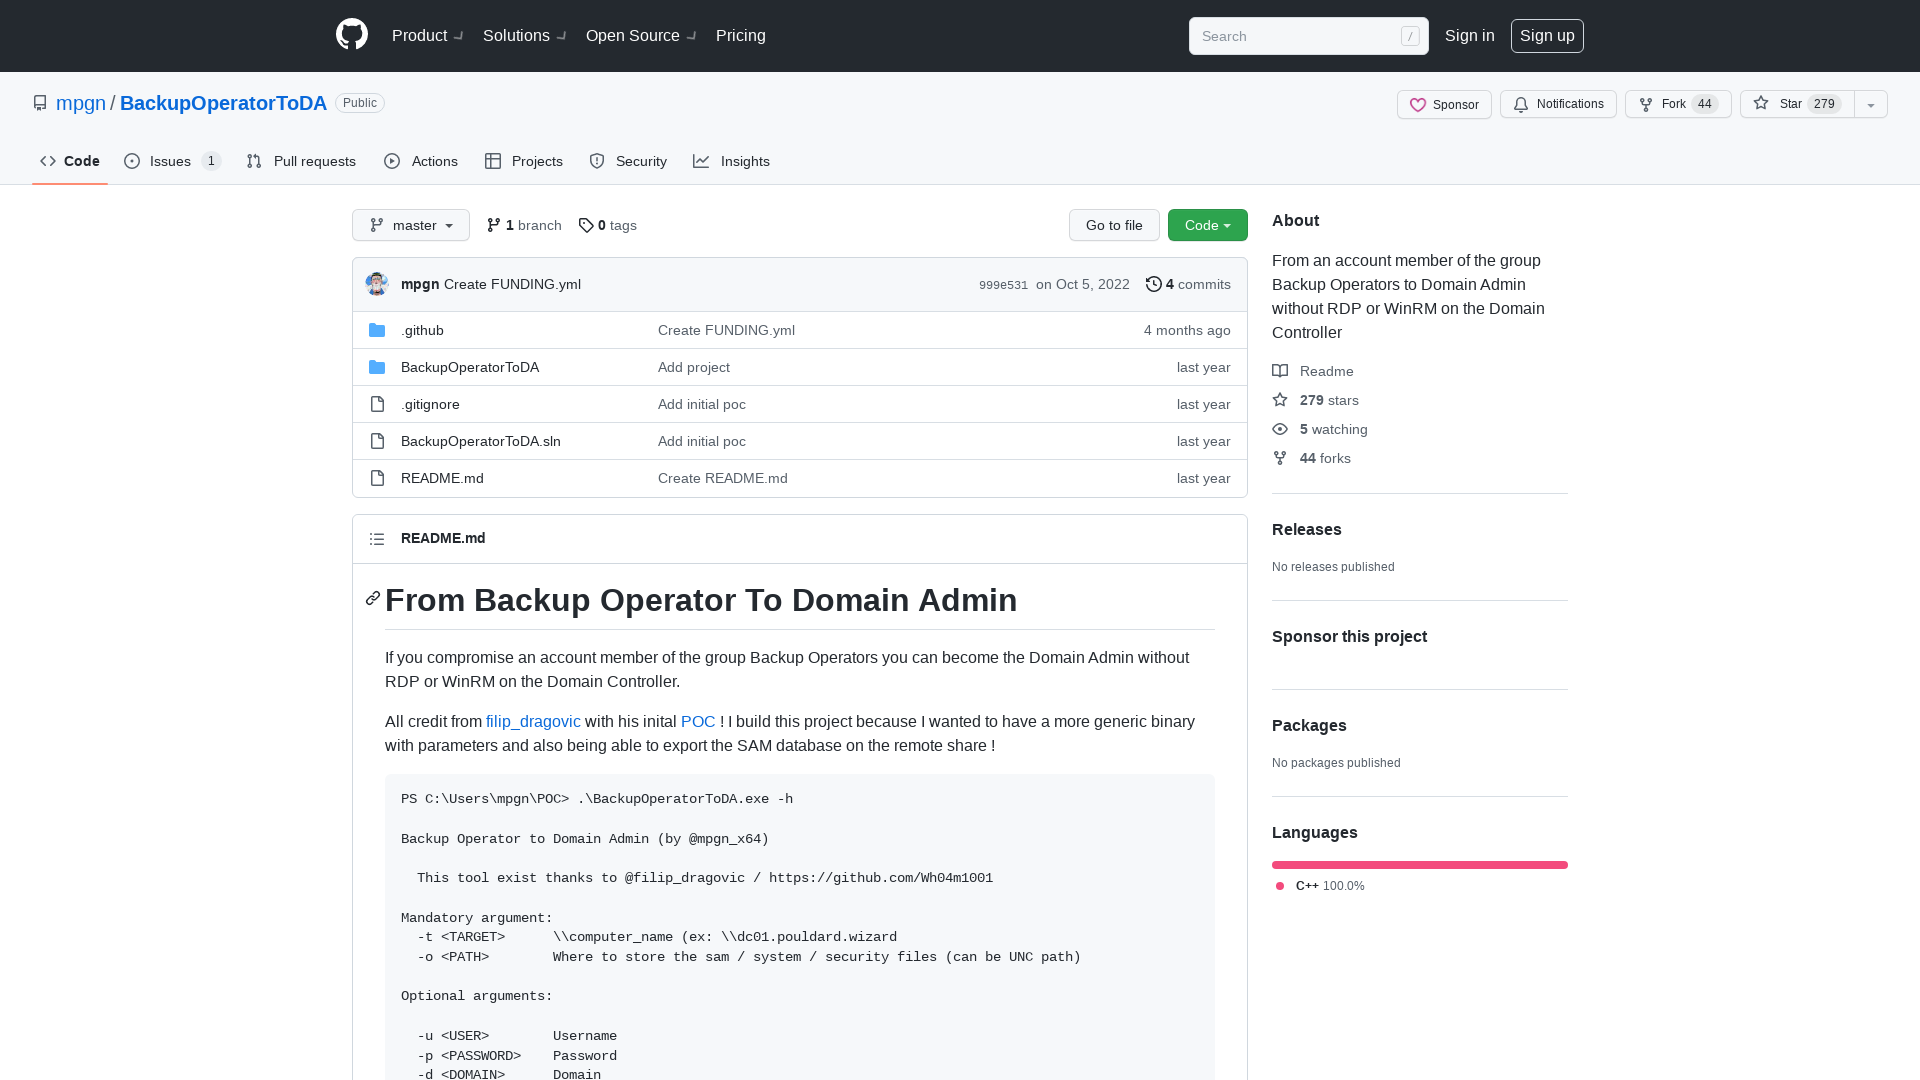Open the 'Create FUNDING.yml' commit message for .github
This screenshot has height=1080, width=1920.
726,330
